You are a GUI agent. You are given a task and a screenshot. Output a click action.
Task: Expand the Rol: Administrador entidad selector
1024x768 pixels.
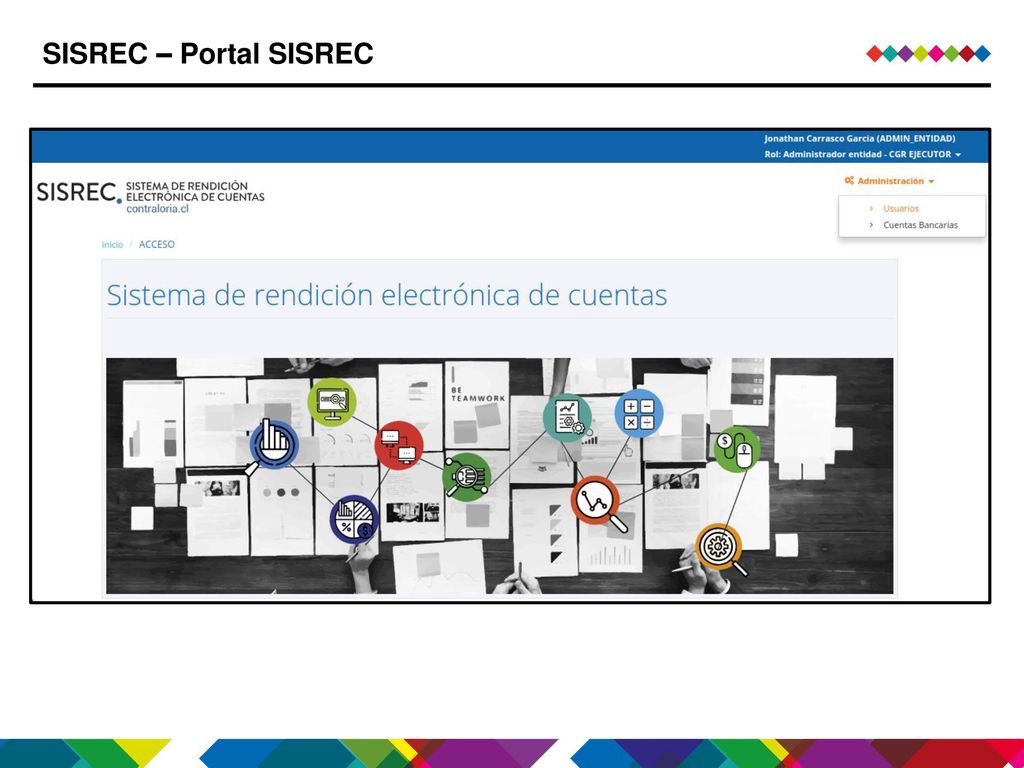(863, 154)
